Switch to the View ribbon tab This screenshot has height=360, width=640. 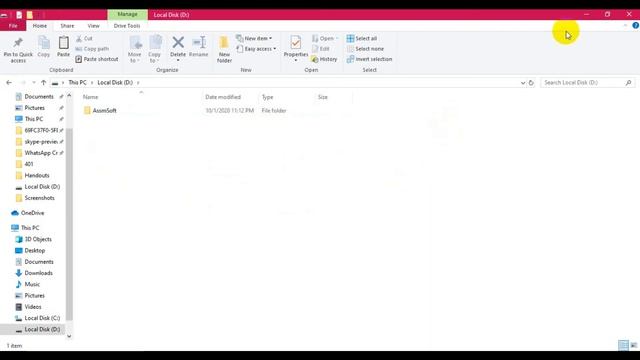coord(93,26)
